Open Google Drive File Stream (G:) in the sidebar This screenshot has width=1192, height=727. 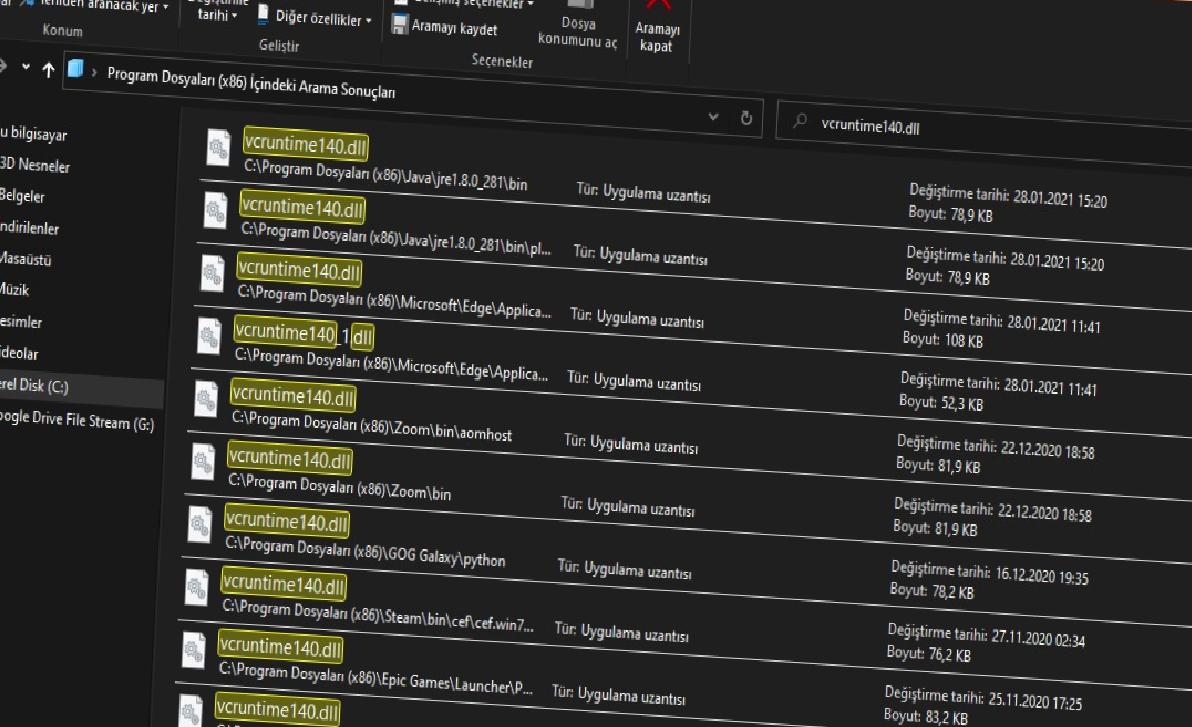[77, 420]
